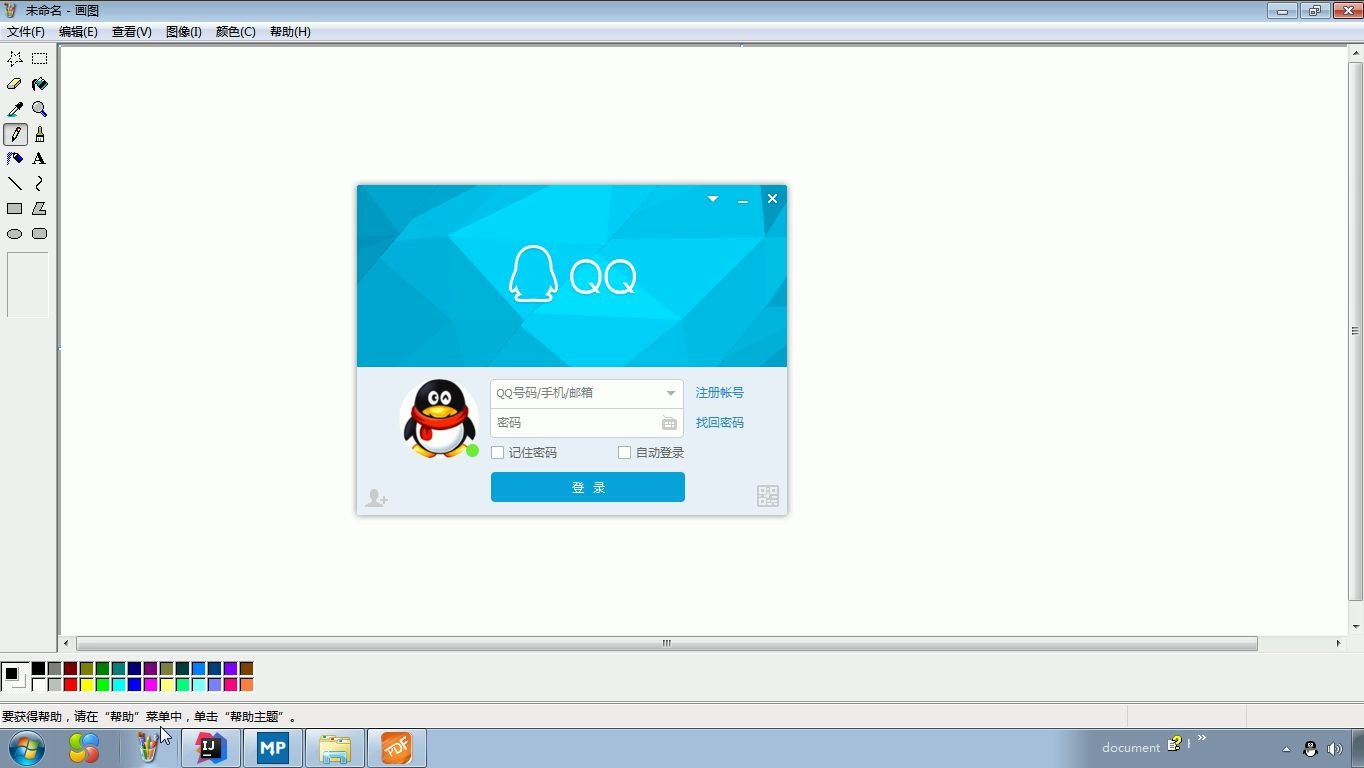Open the QQ title bar settings triangle
The height and width of the screenshot is (768, 1364).
tap(713, 199)
